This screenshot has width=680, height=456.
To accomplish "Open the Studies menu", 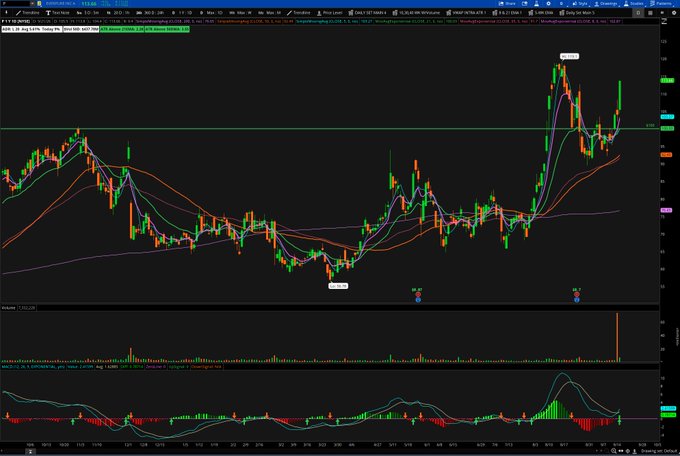I will click(634, 3).
